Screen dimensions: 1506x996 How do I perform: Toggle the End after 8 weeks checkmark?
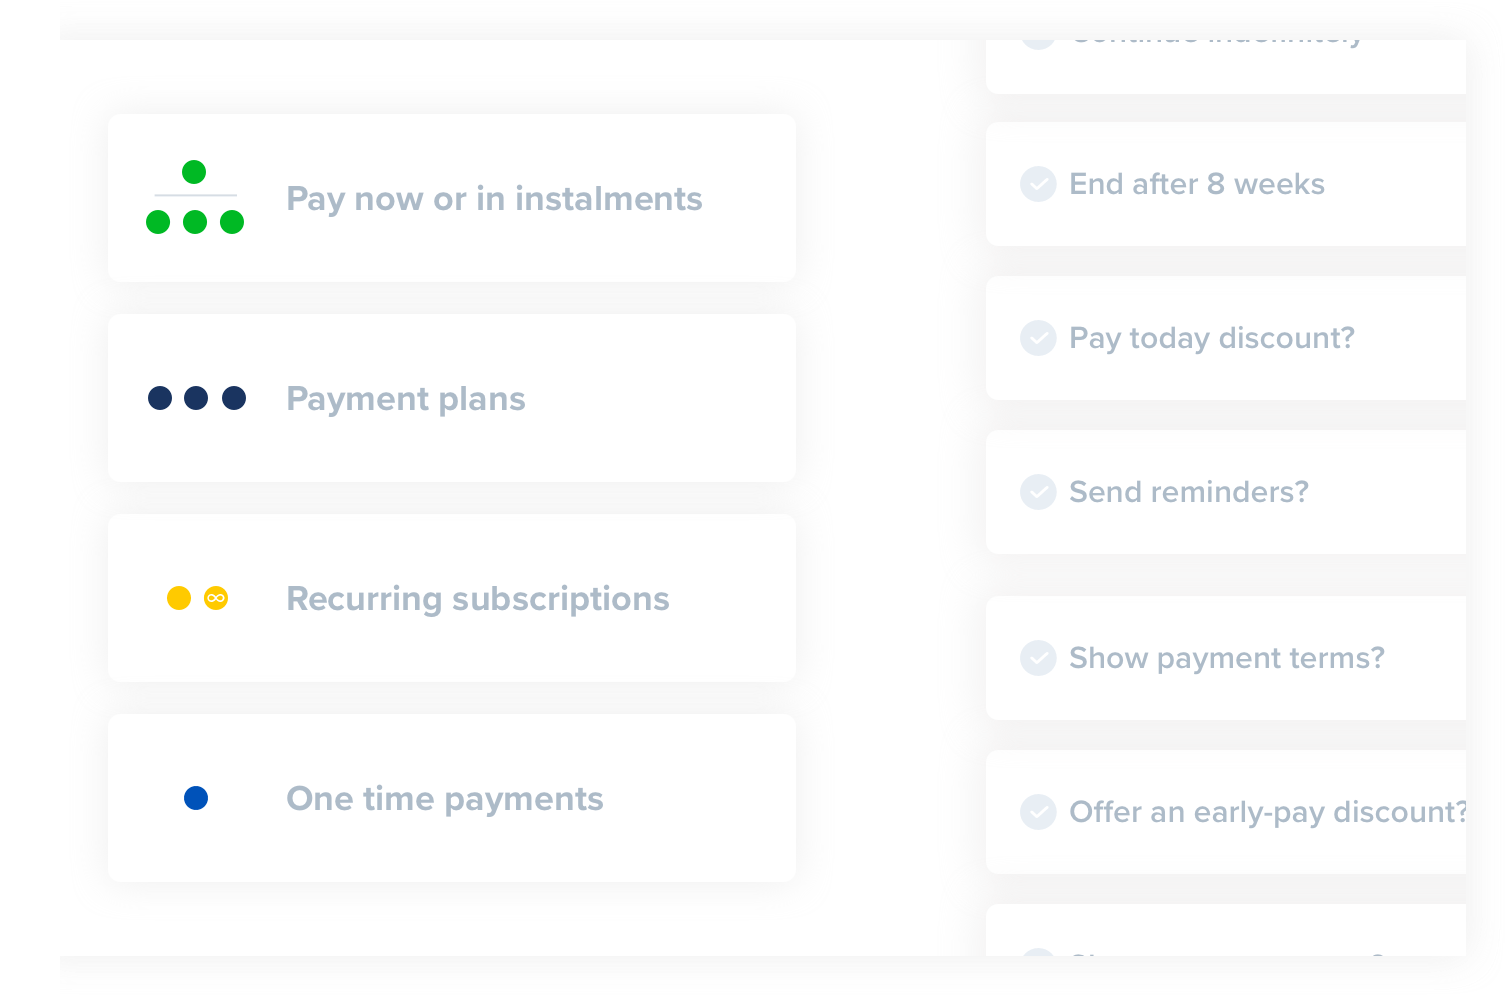pos(1038,184)
